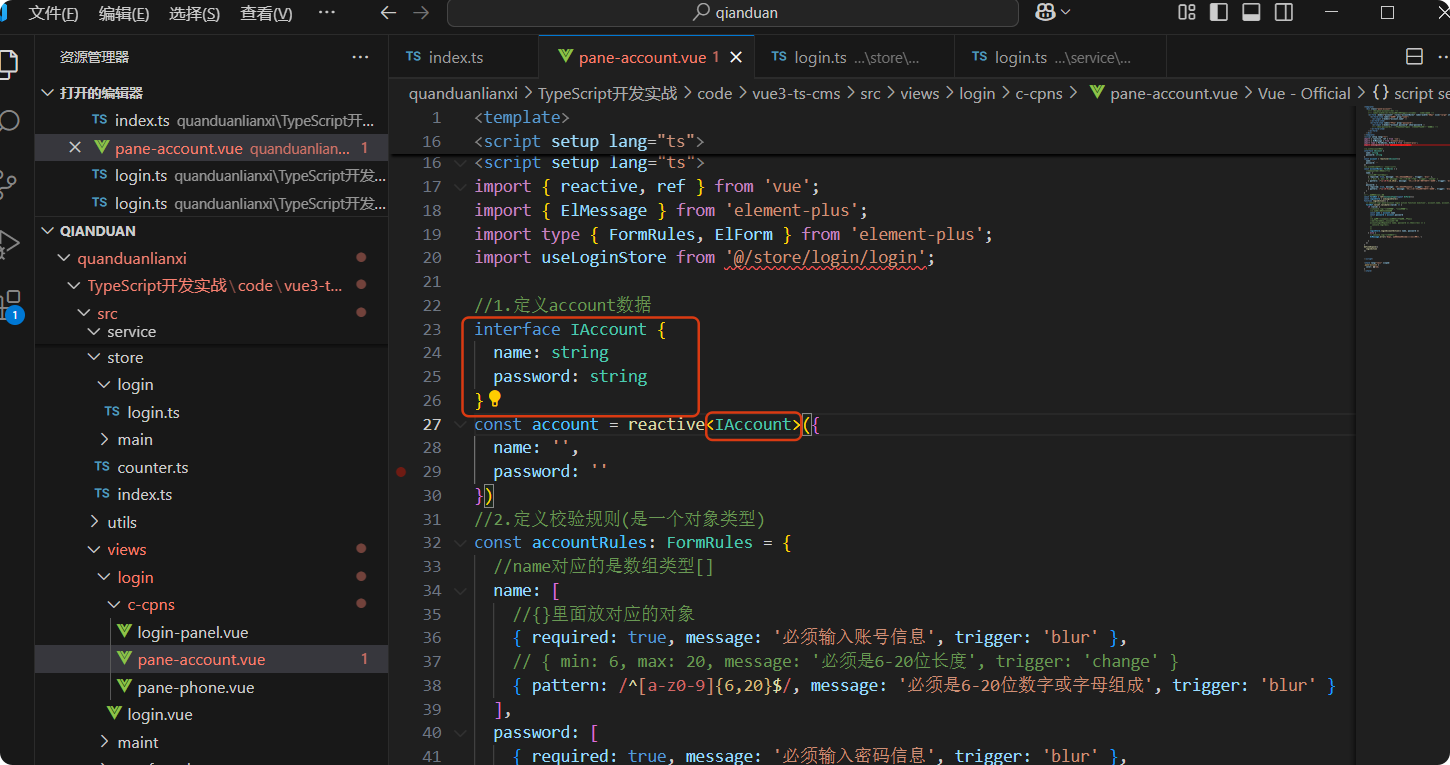Expand the main folder under store
The width and height of the screenshot is (1450, 765).
(134, 439)
